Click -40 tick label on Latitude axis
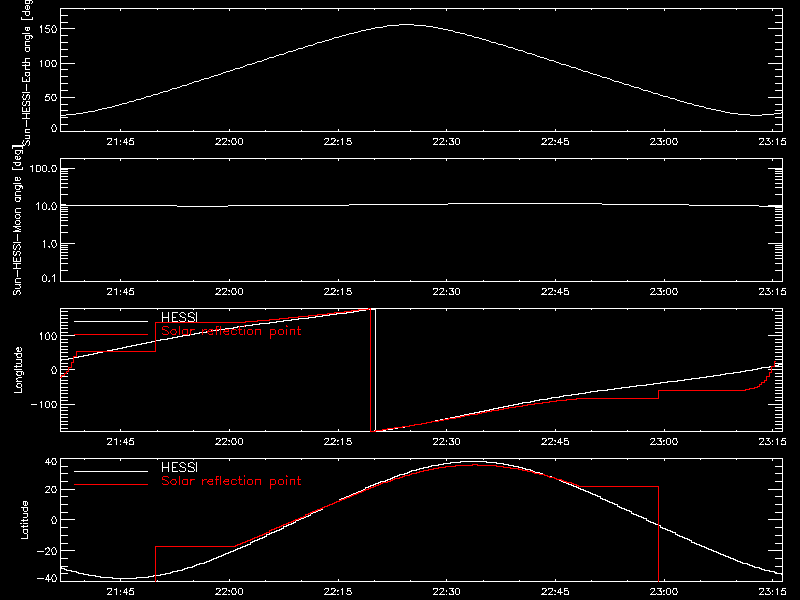This screenshot has width=800, height=600. pos(47,579)
